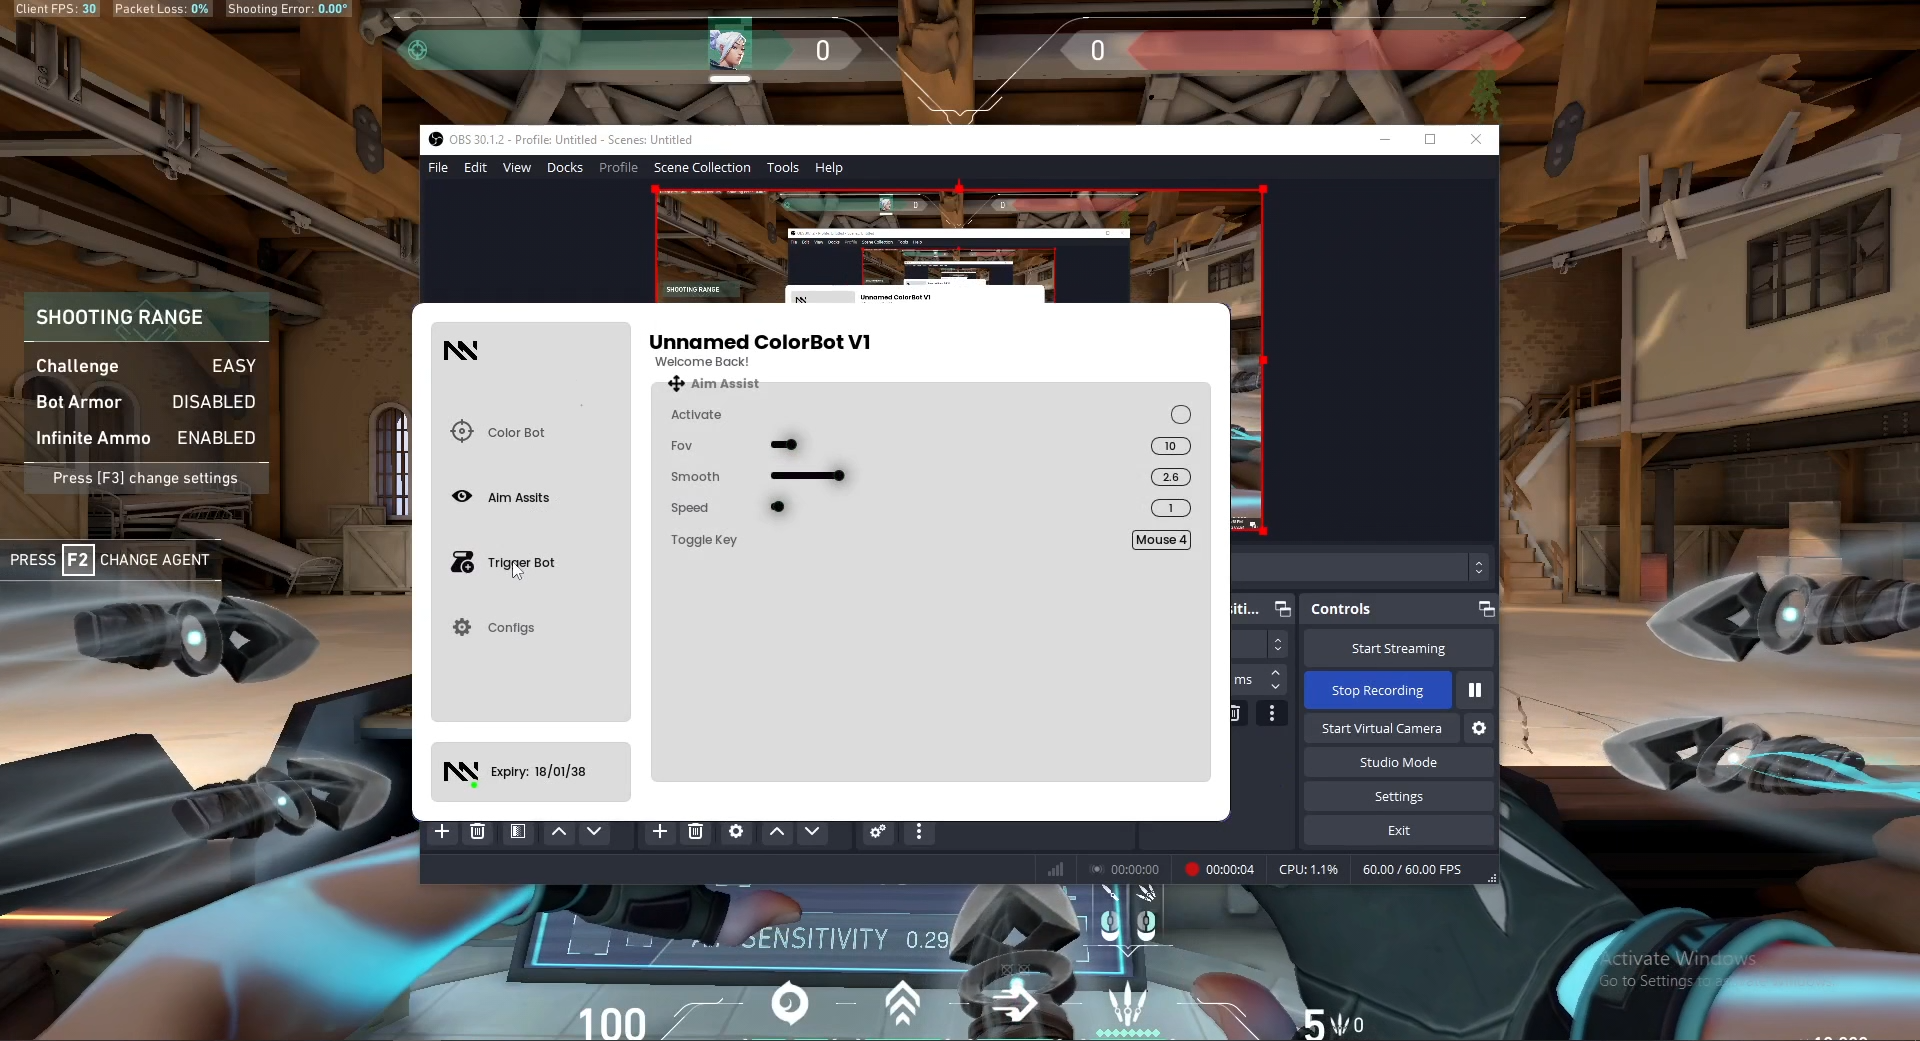Click Stop Recording button
Image resolution: width=1920 pixels, height=1041 pixels.
[1377, 690]
